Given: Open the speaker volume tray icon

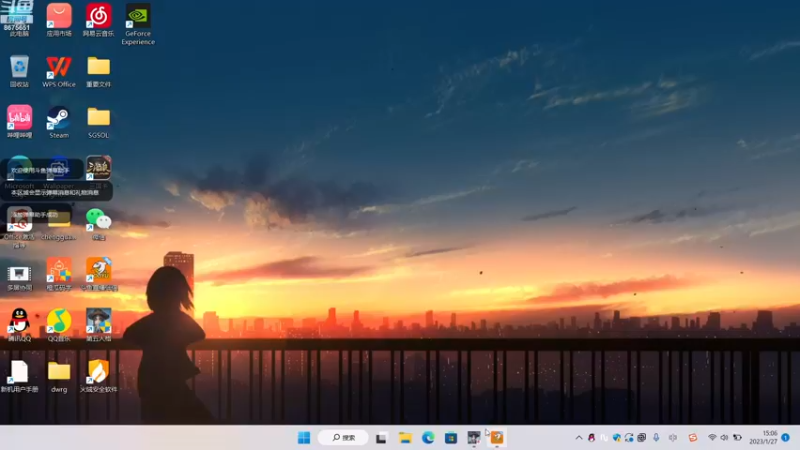Looking at the screenshot, I should tap(724, 438).
